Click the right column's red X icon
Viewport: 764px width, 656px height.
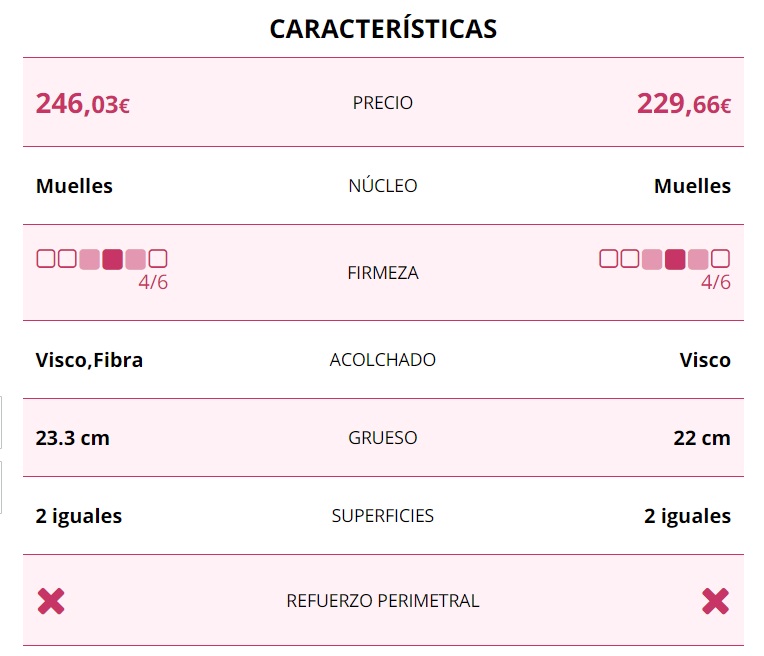[715, 601]
